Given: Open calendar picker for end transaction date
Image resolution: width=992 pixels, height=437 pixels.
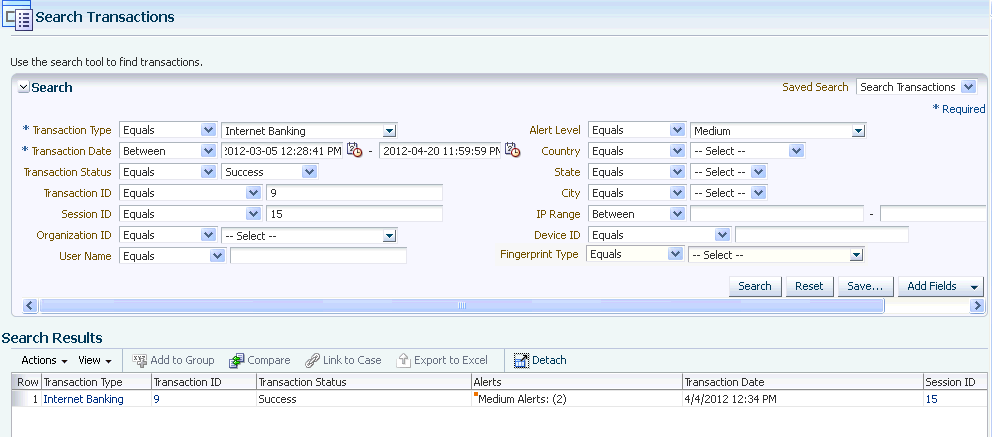Looking at the screenshot, I should (x=512, y=151).
